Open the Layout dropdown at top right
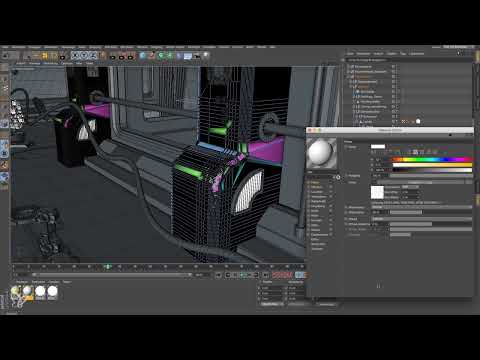 click(x=458, y=47)
